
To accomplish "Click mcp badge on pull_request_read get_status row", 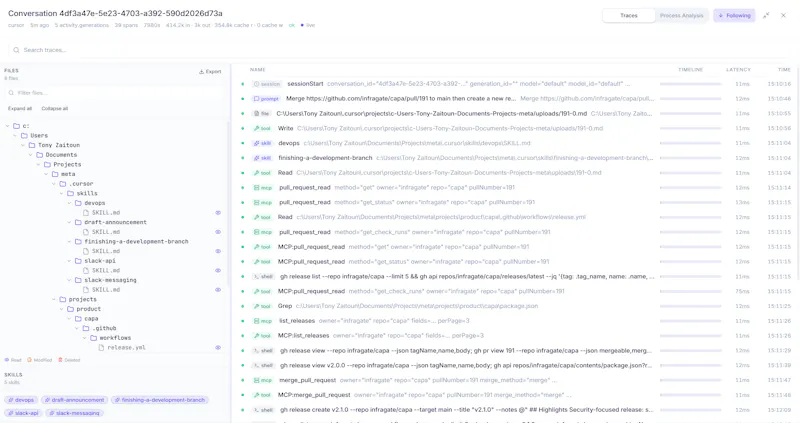I will (x=263, y=203).
